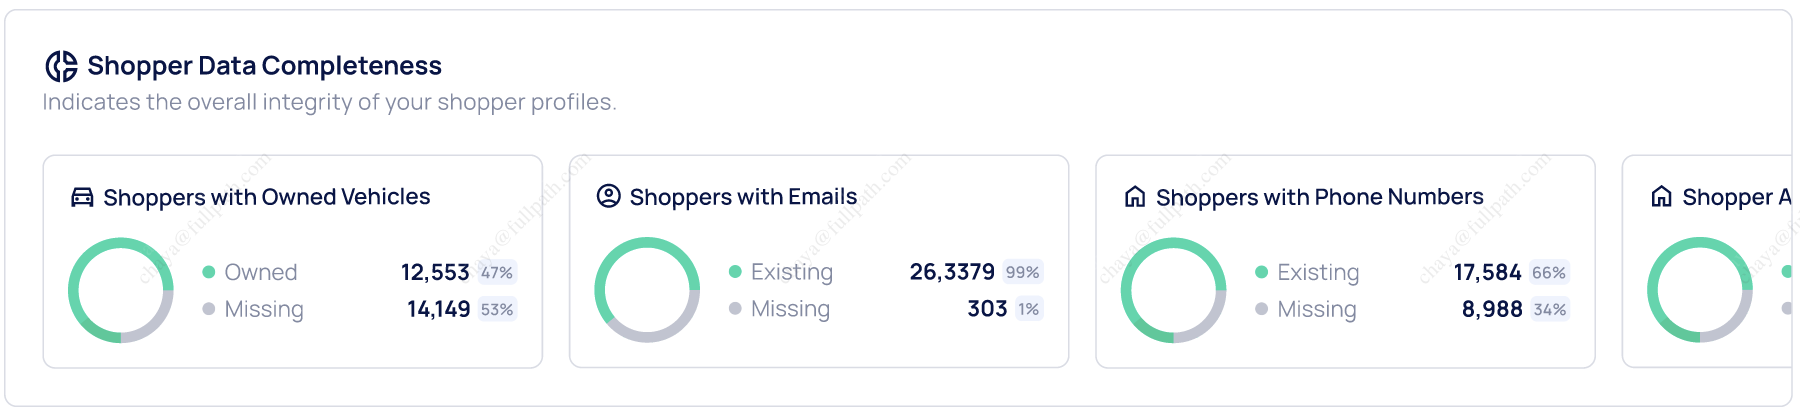Click the green Owned legend dot

pos(209,272)
